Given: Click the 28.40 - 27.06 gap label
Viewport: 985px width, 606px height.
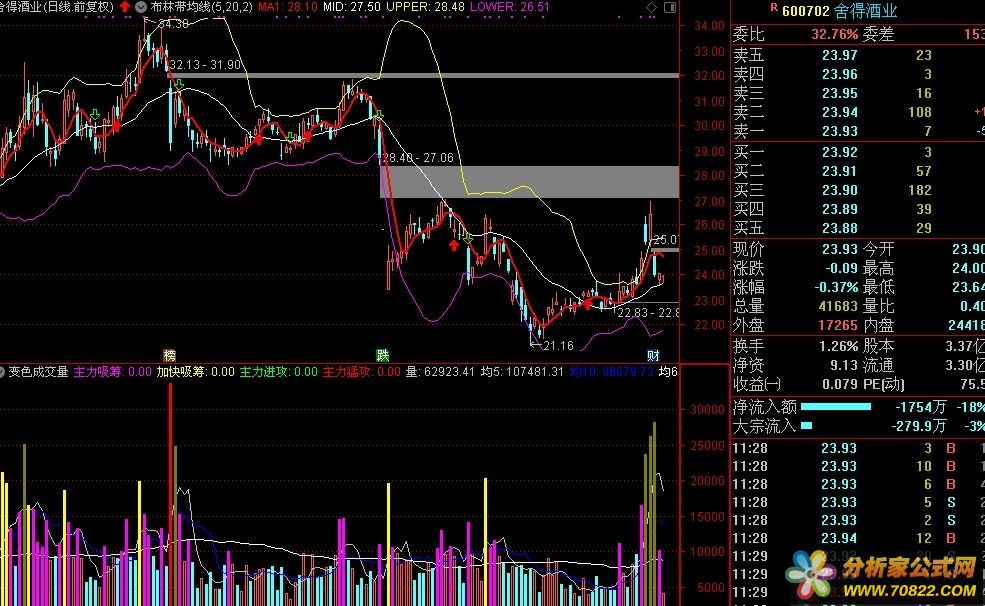Looking at the screenshot, I should pyautogui.click(x=418, y=158).
